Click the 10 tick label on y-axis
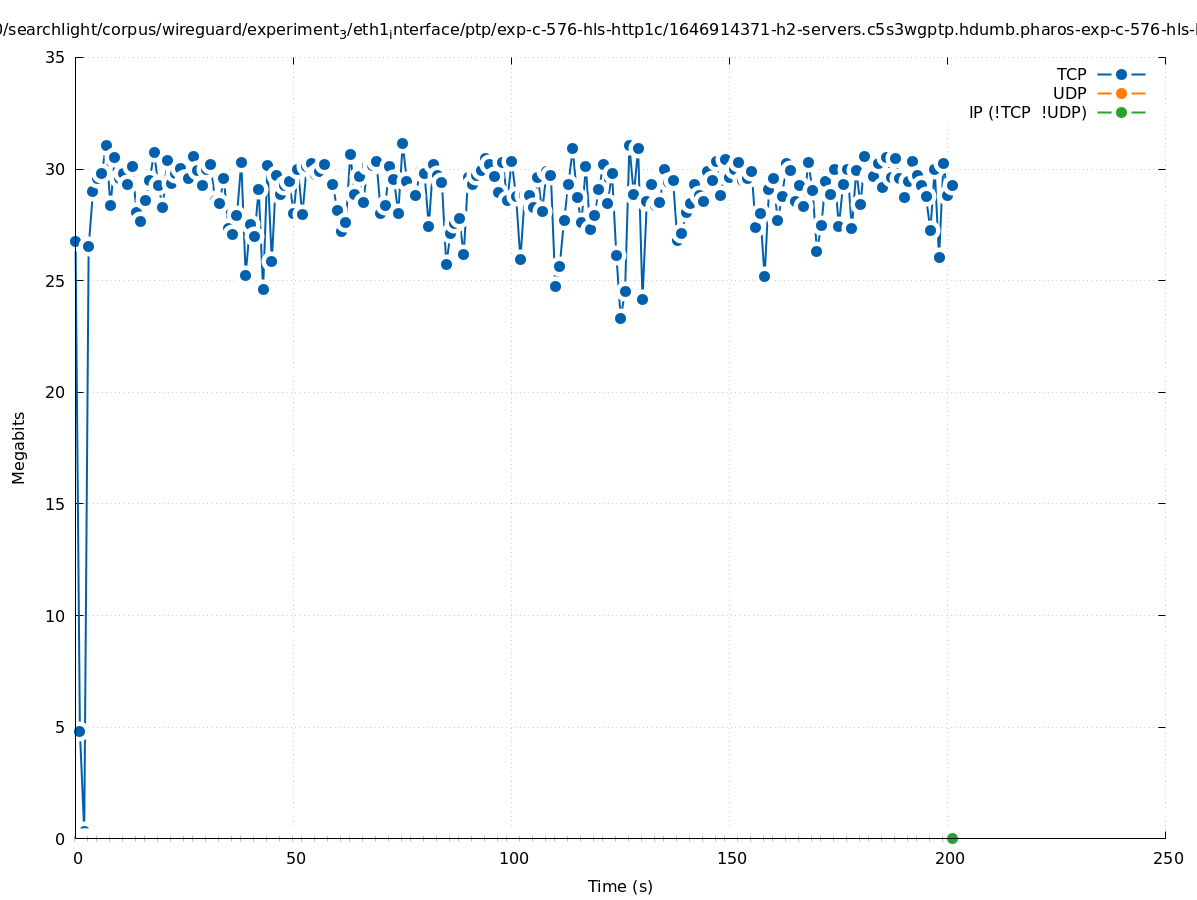Image resolution: width=1197 pixels, height=900 pixels. [56, 615]
